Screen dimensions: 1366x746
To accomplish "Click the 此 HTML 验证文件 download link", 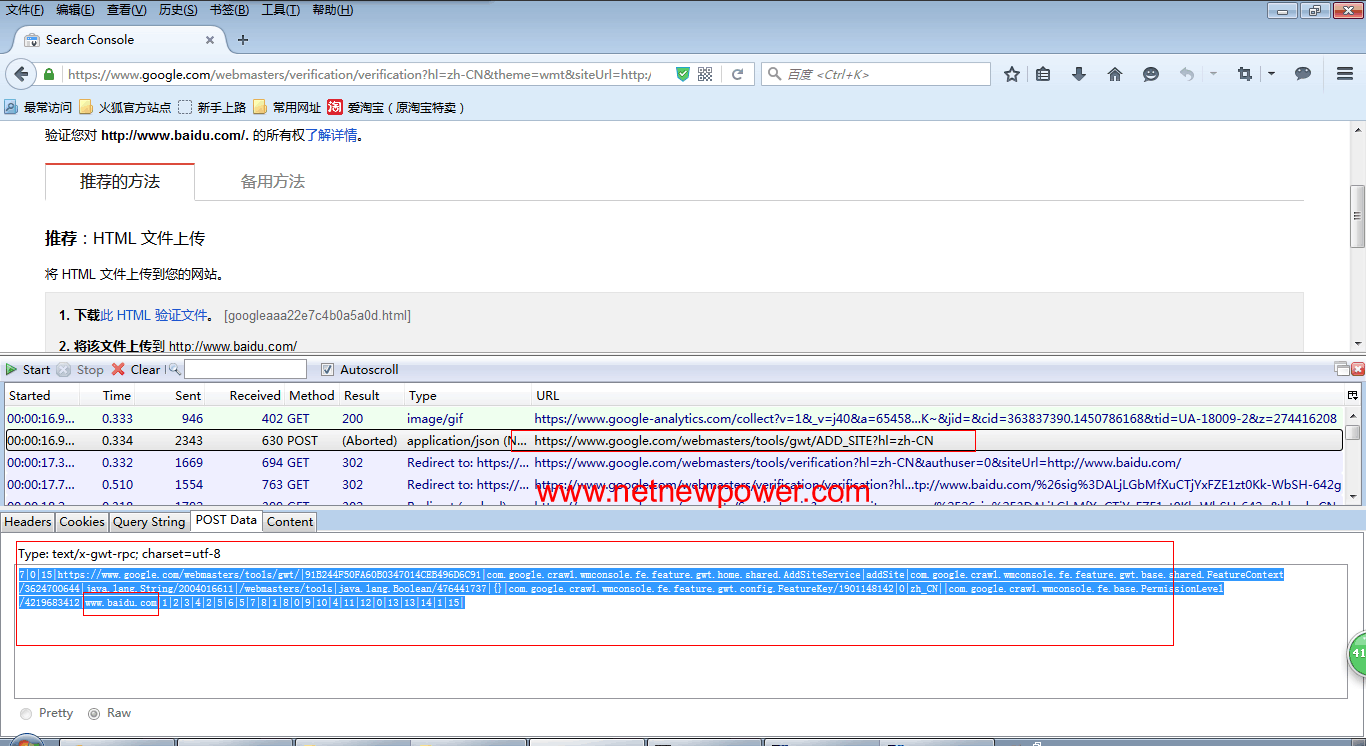I will click(x=155, y=315).
